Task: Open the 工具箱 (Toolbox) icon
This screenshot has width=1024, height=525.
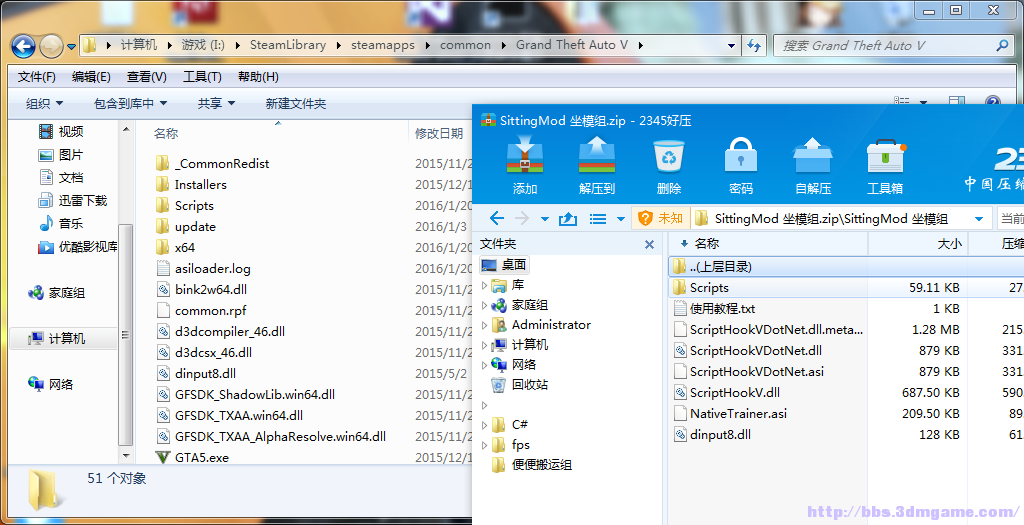Action: coord(885,165)
